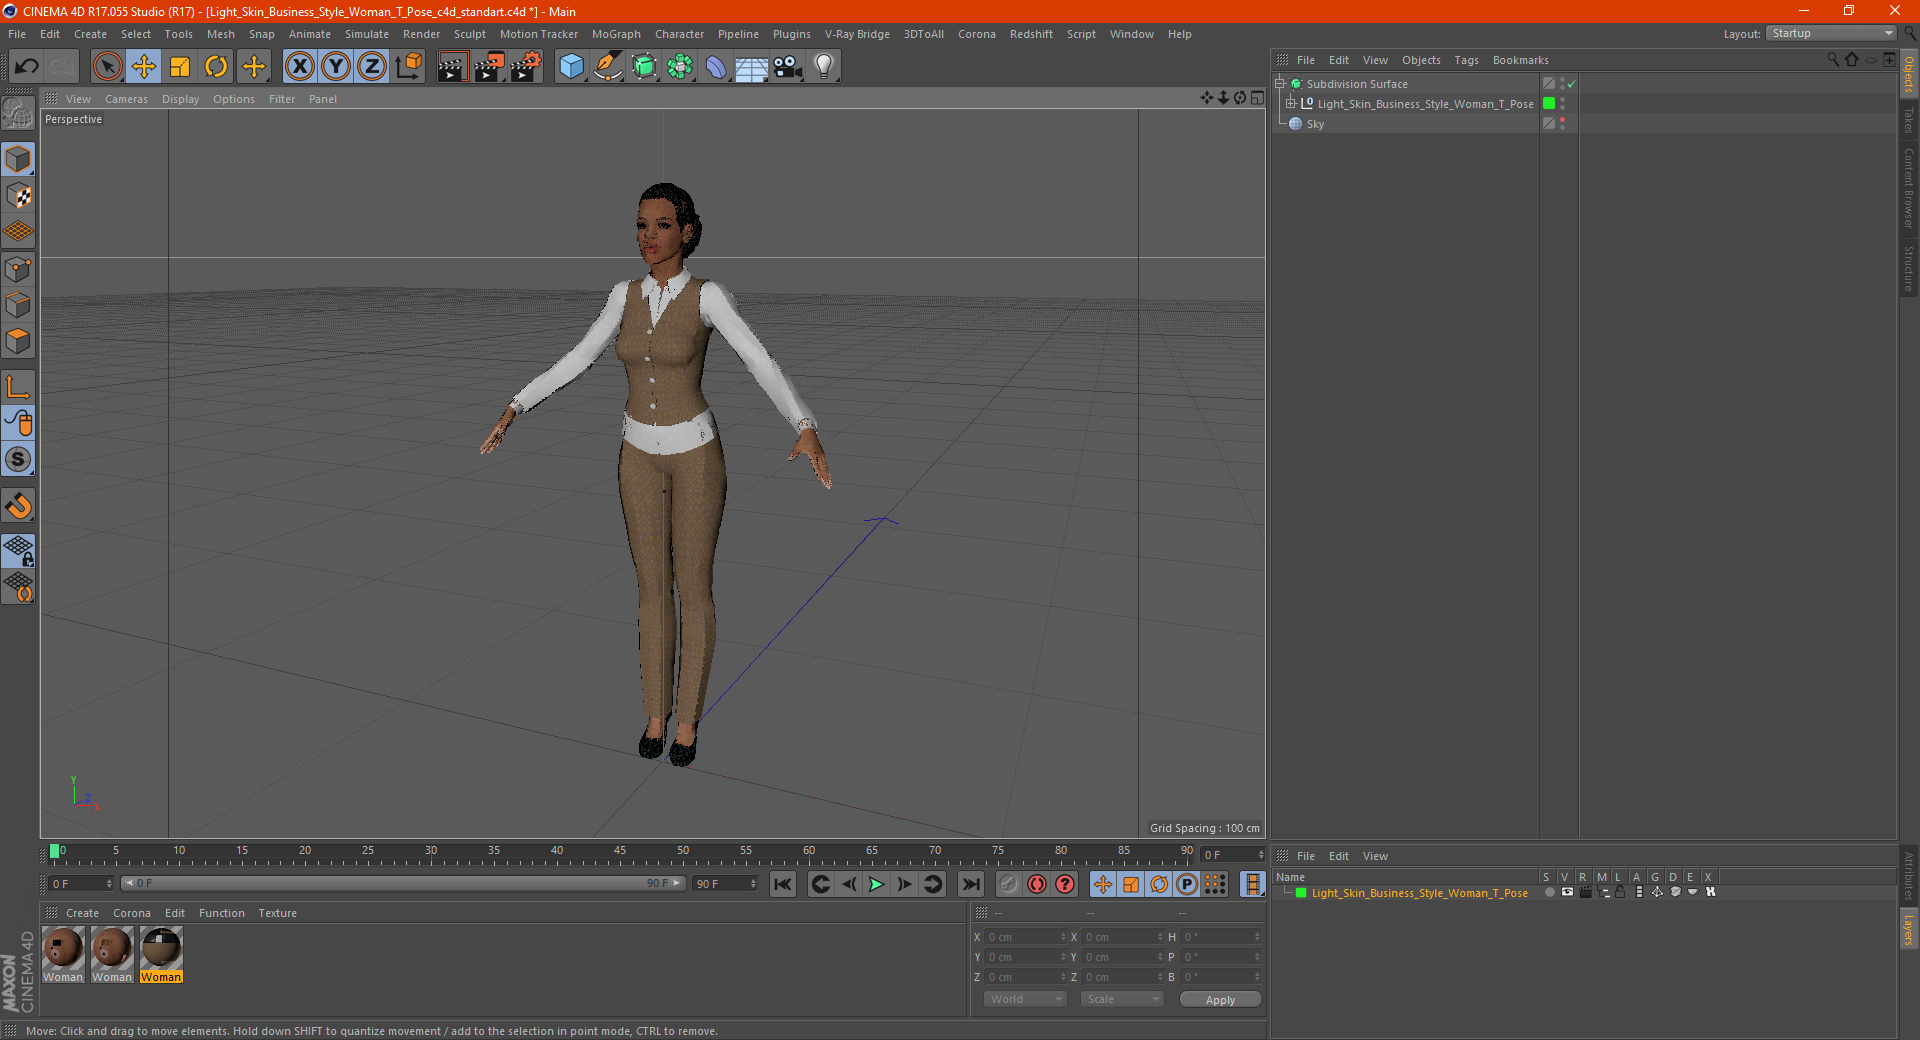The image size is (1920, 1040).
Task: Switch to Polygons mode
Action: pos(18,341)
